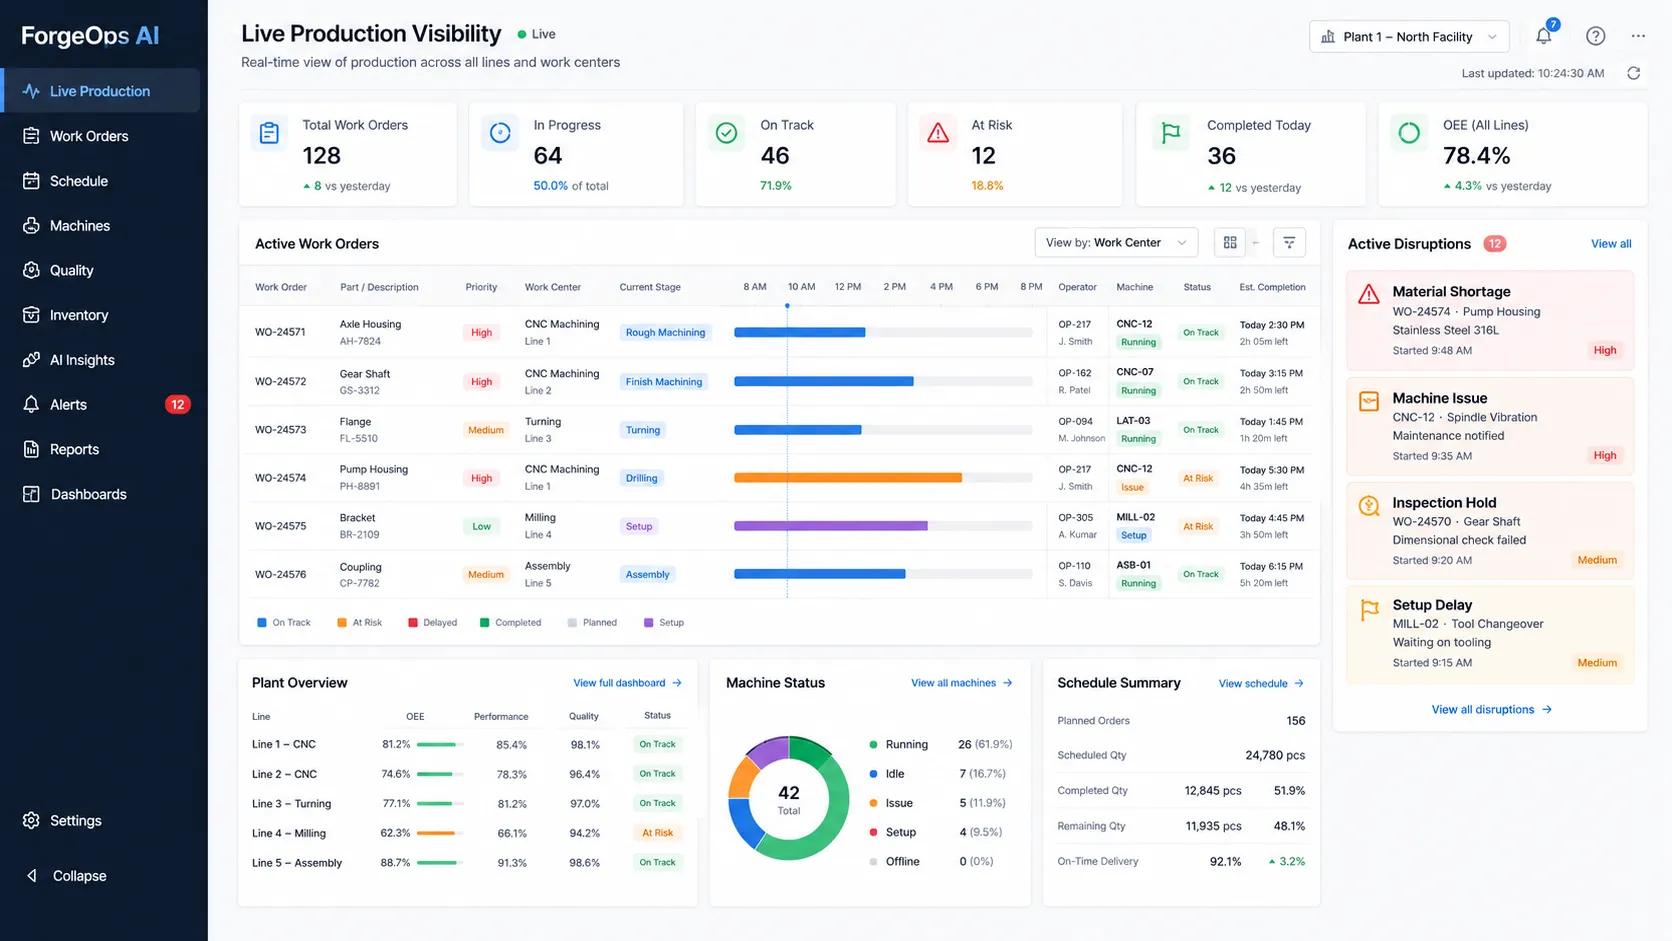
Task: Click the Material Shortage warning icon
Action: click(x=1369, y=294)
